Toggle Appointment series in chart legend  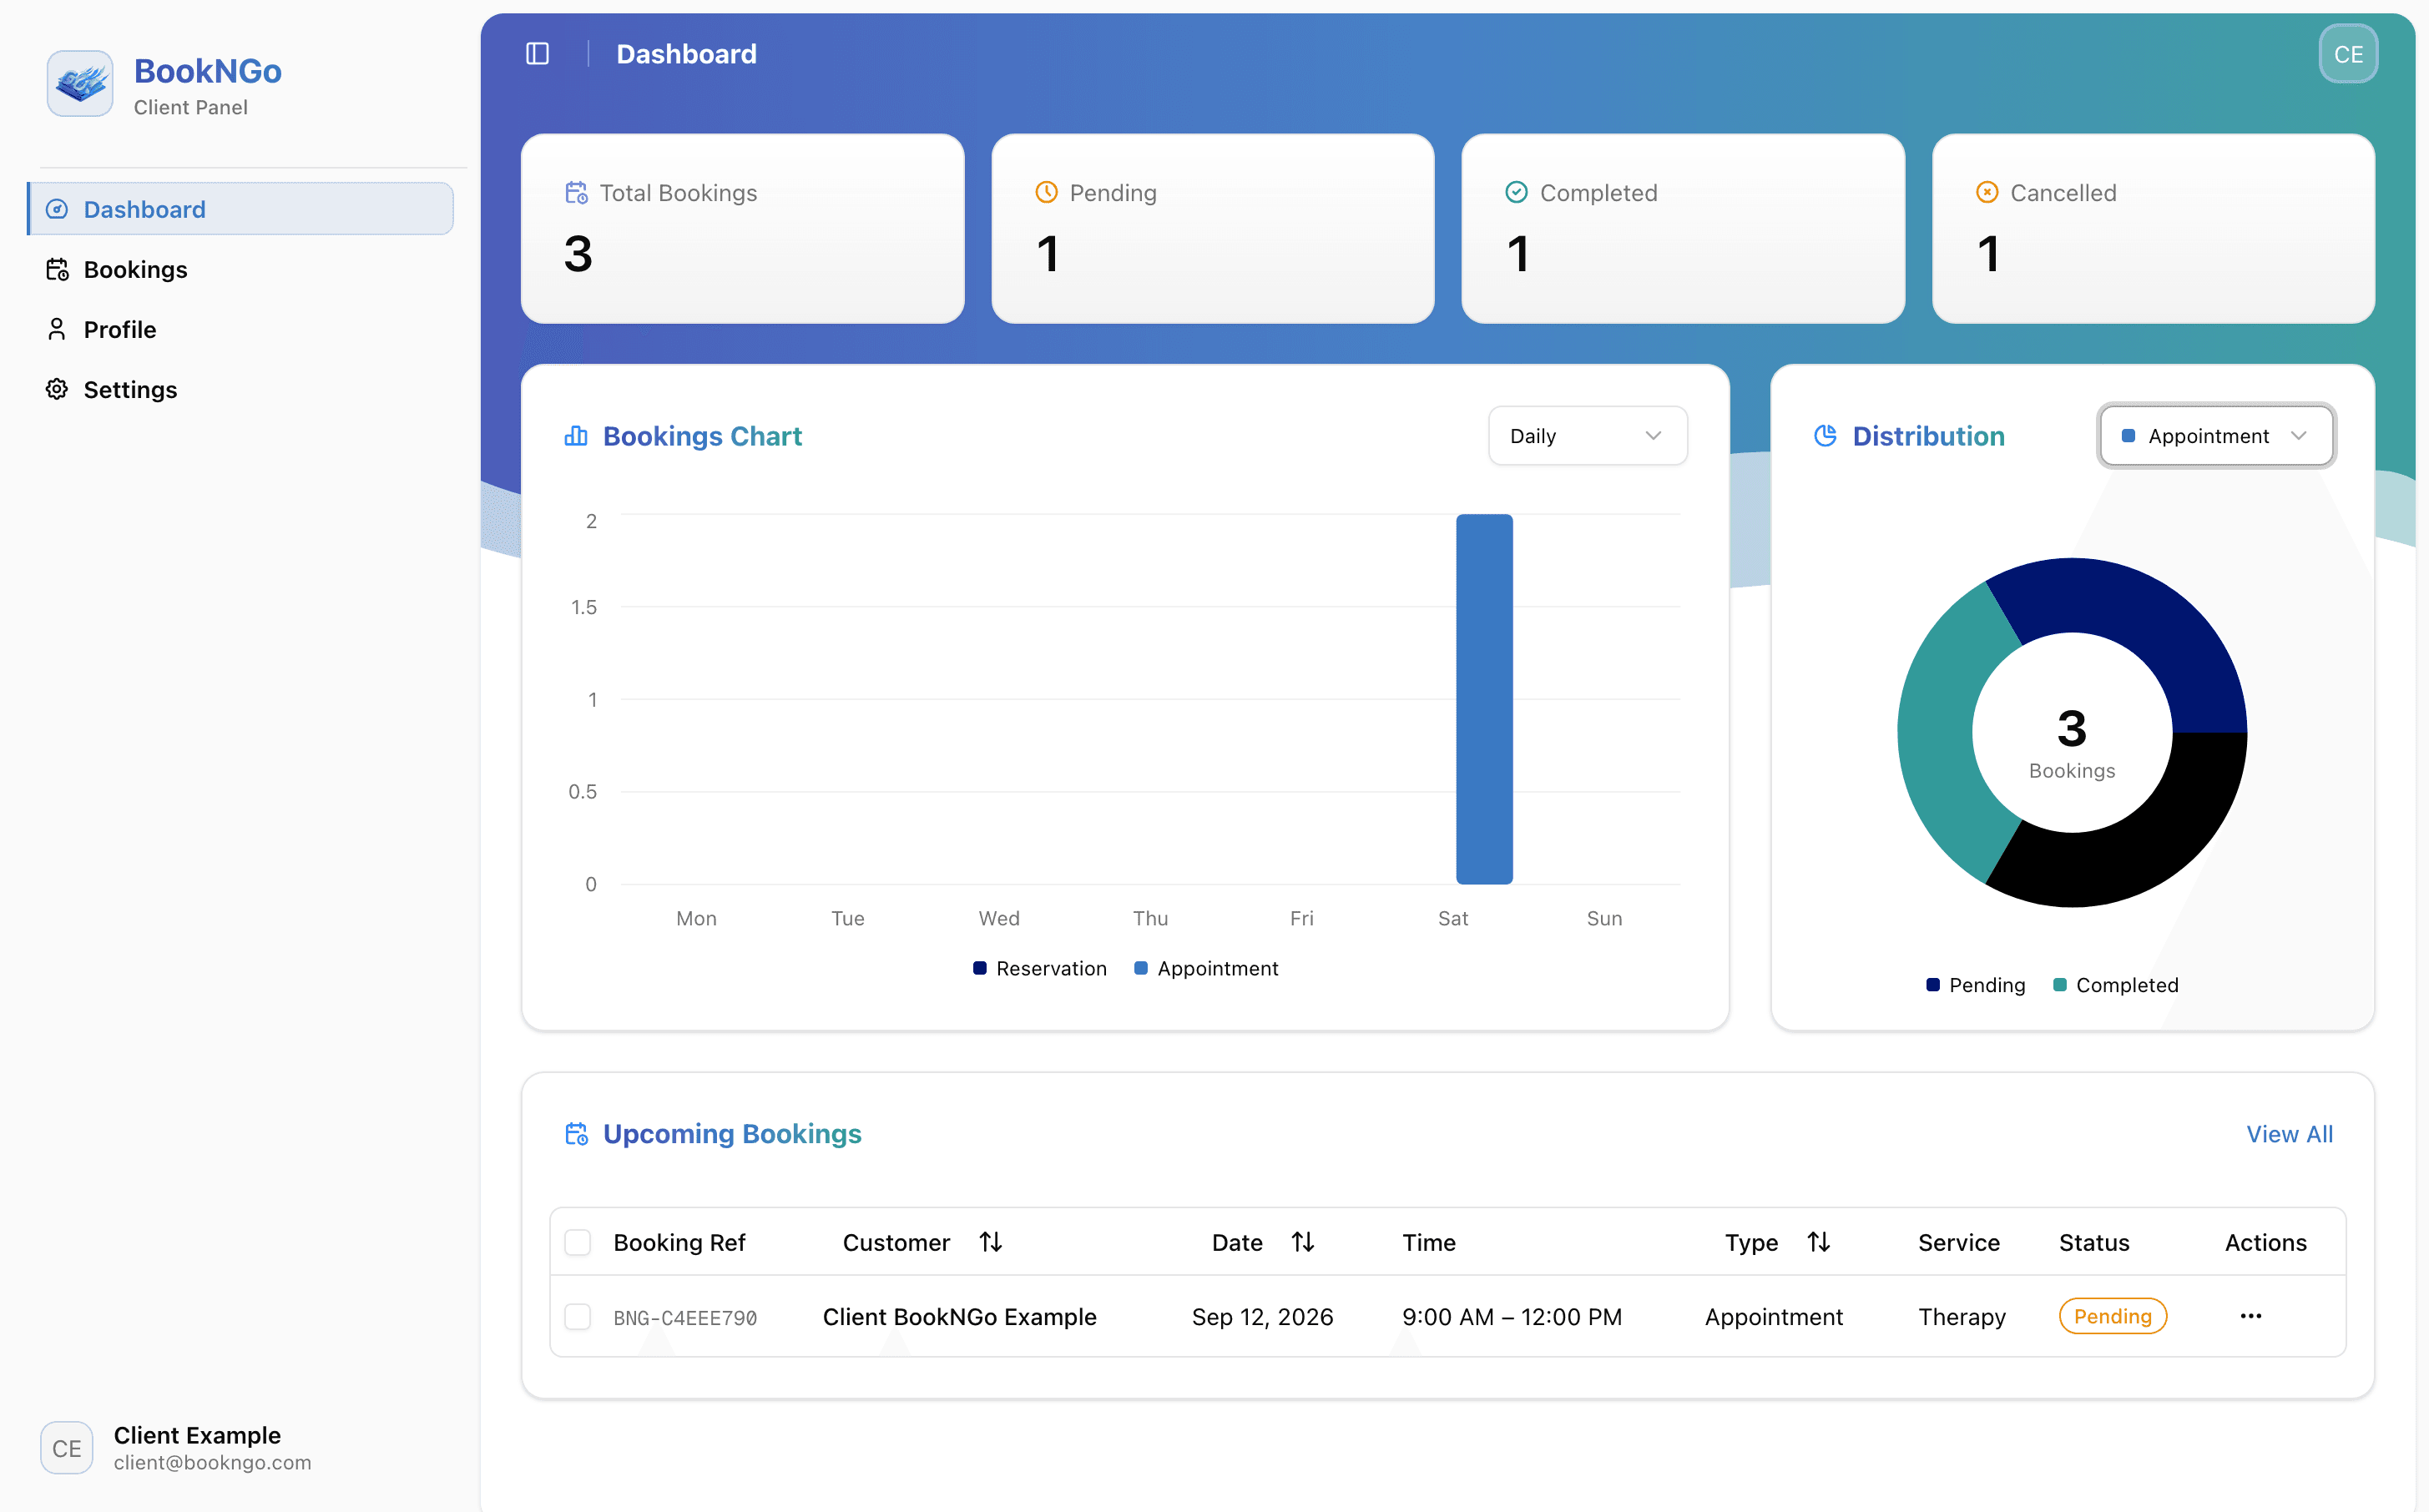tap(1206, 968)
